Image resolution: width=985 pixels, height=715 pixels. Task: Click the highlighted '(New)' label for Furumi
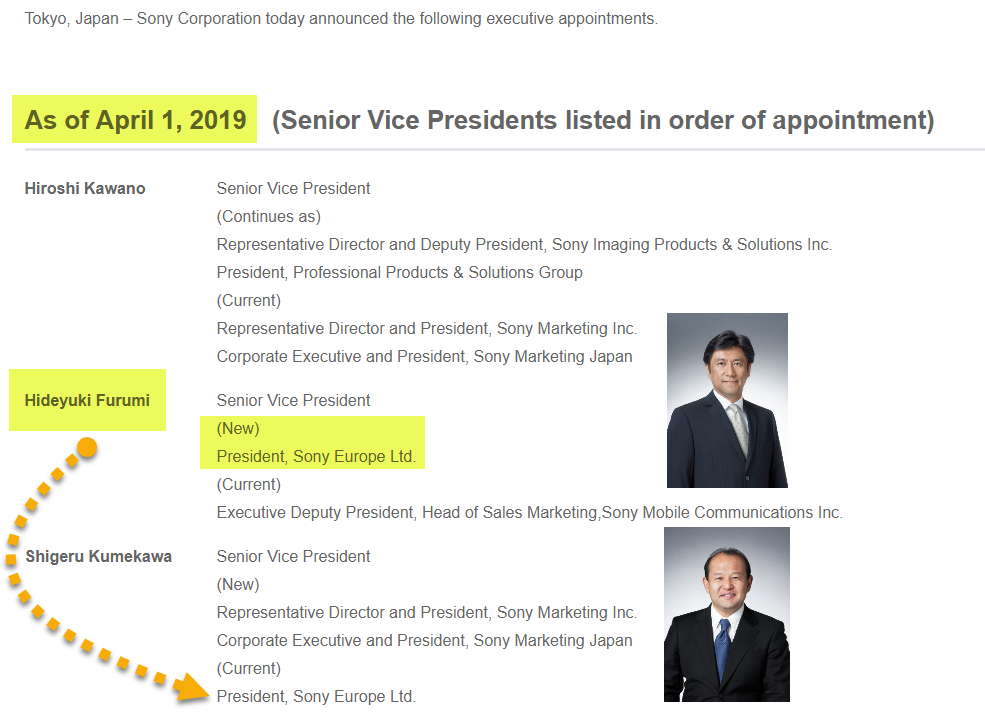tap(238, 428)
